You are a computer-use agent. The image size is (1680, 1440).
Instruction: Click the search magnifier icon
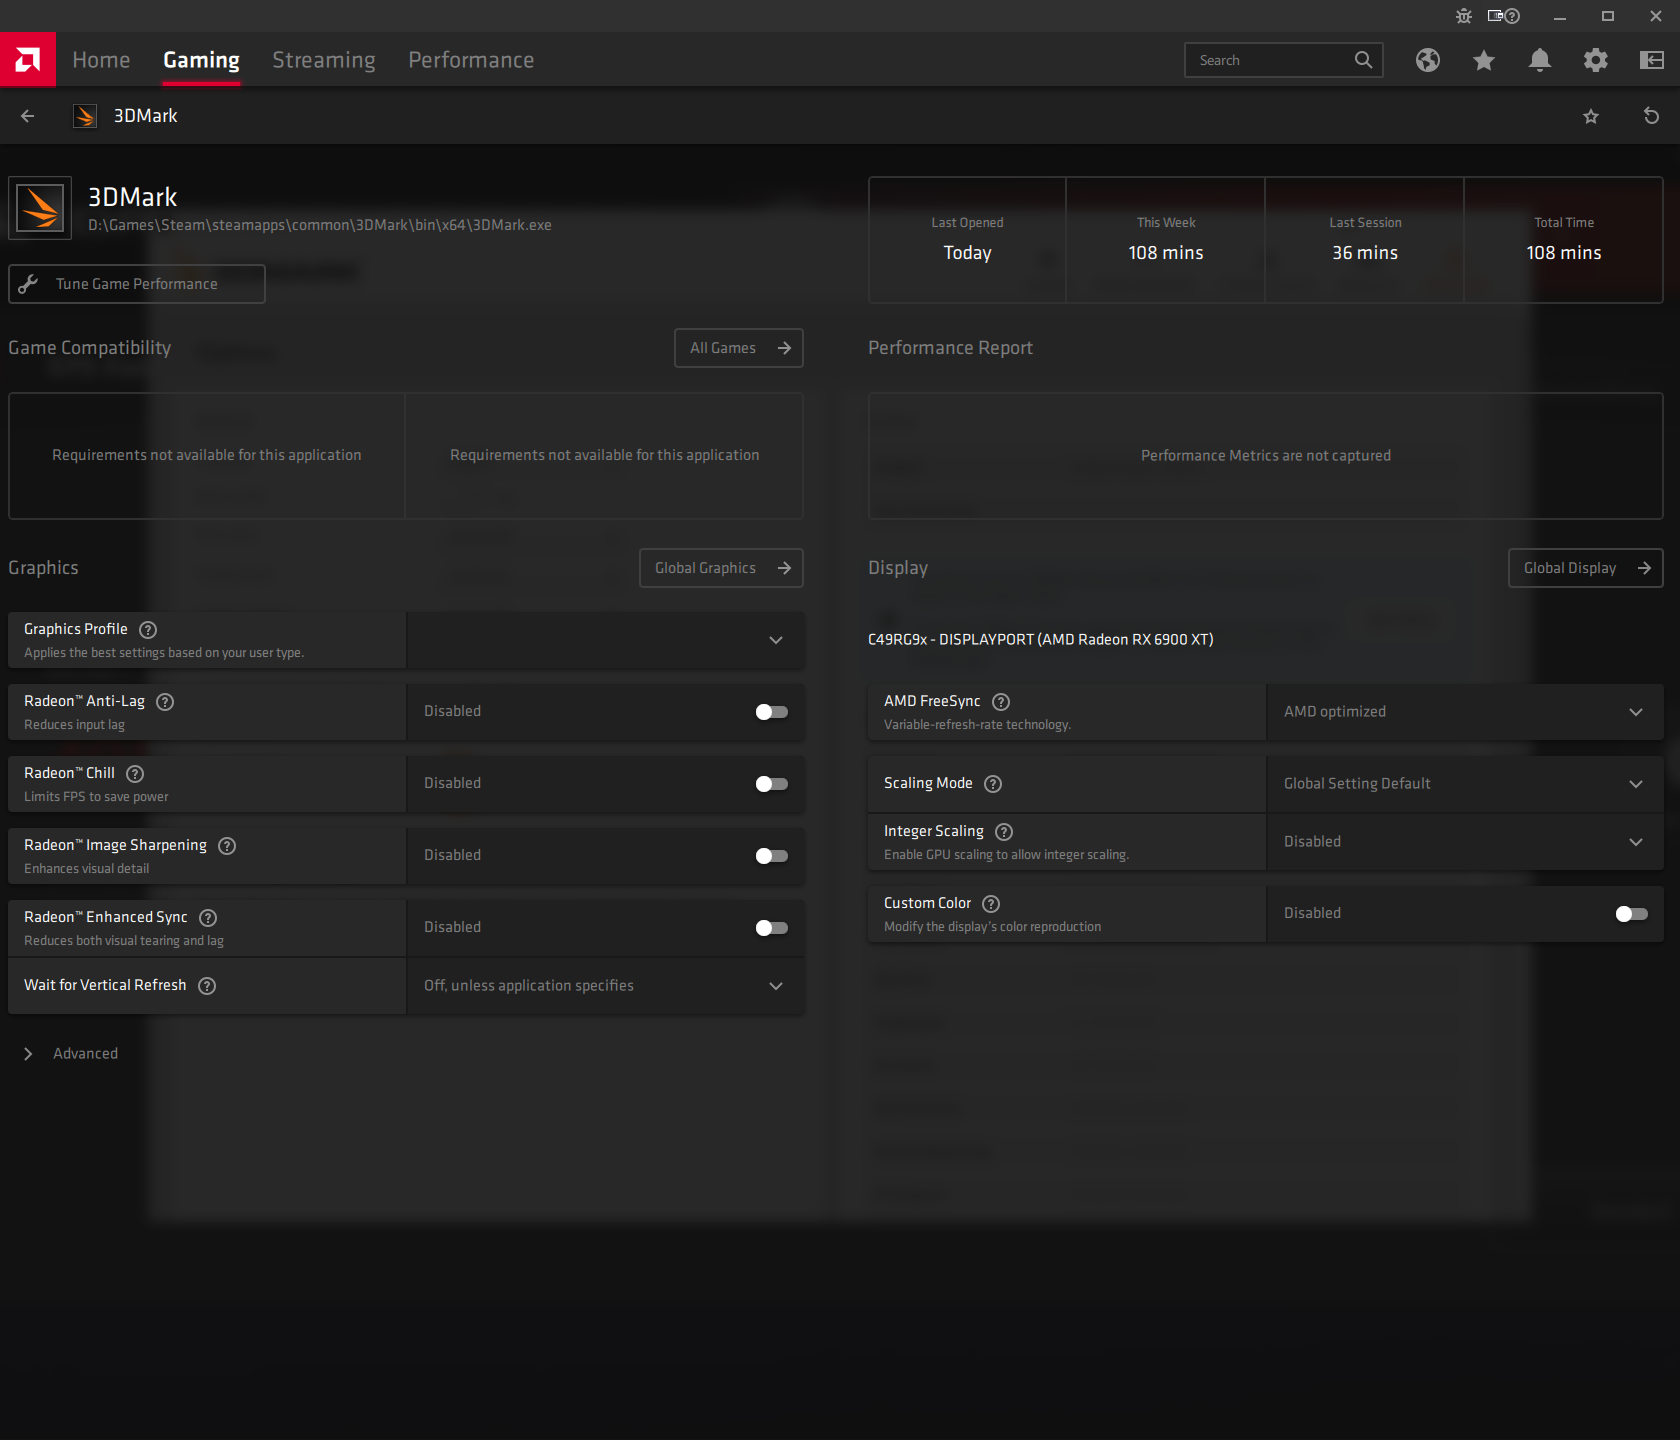tap(1363, 60)
